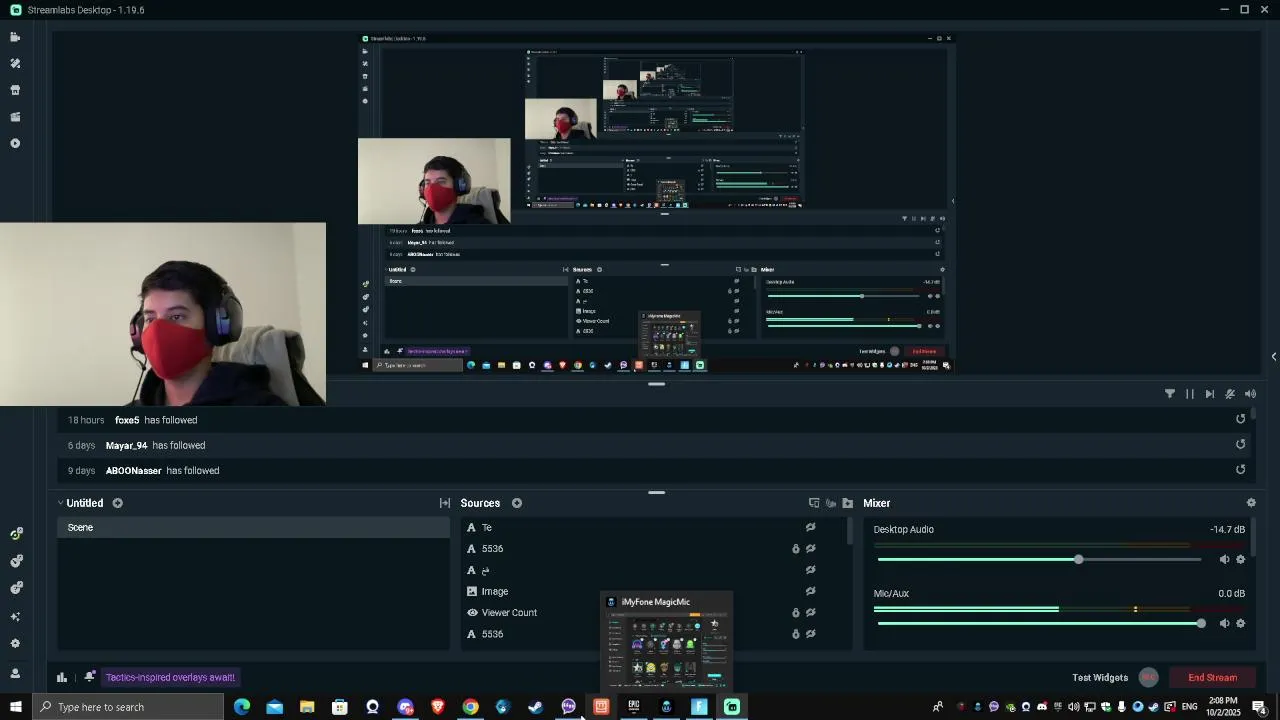This screenshot has width=1280, height=720.
Task: Add a new source with plus icon
Action: coord(517,503)
